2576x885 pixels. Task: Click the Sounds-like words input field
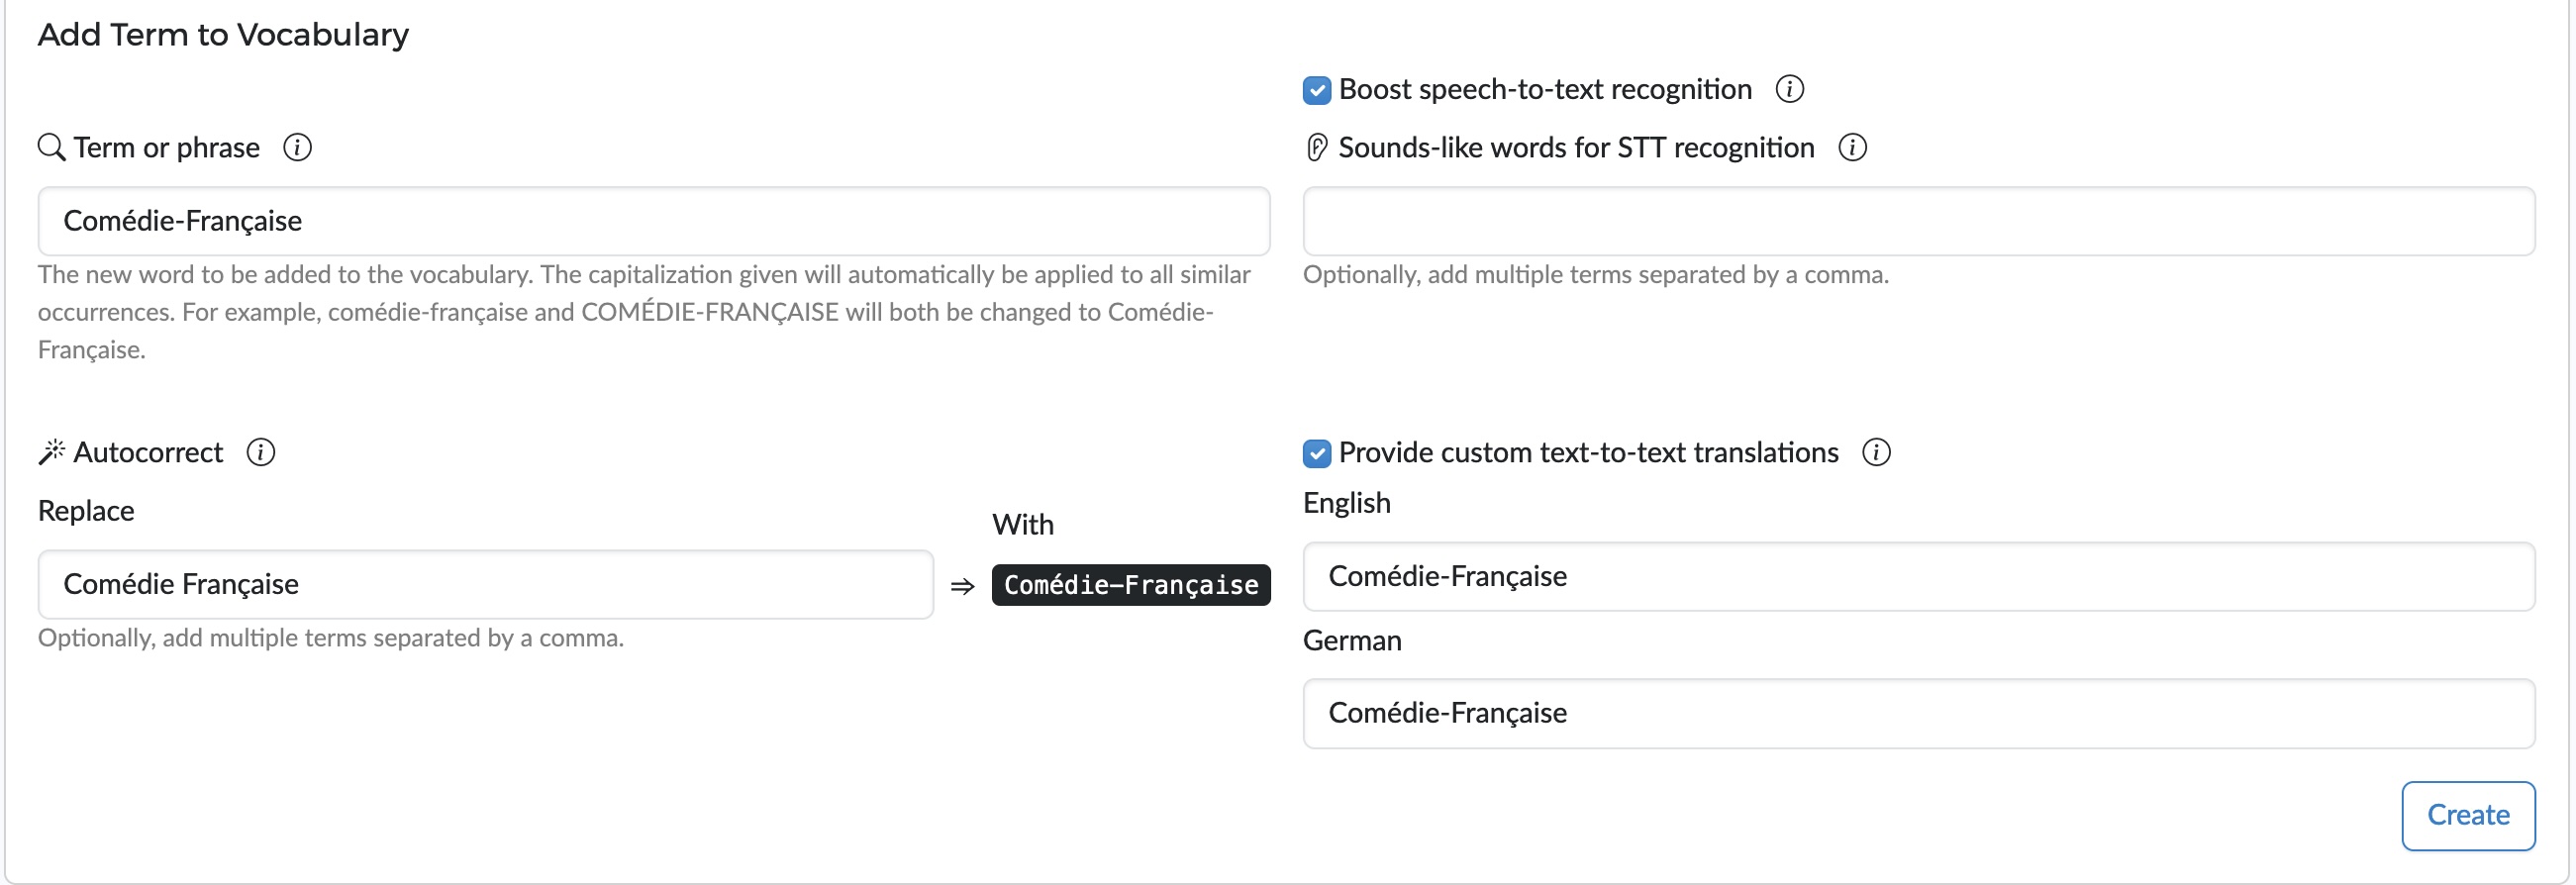pyautogui.click(x=1918, y=221)
